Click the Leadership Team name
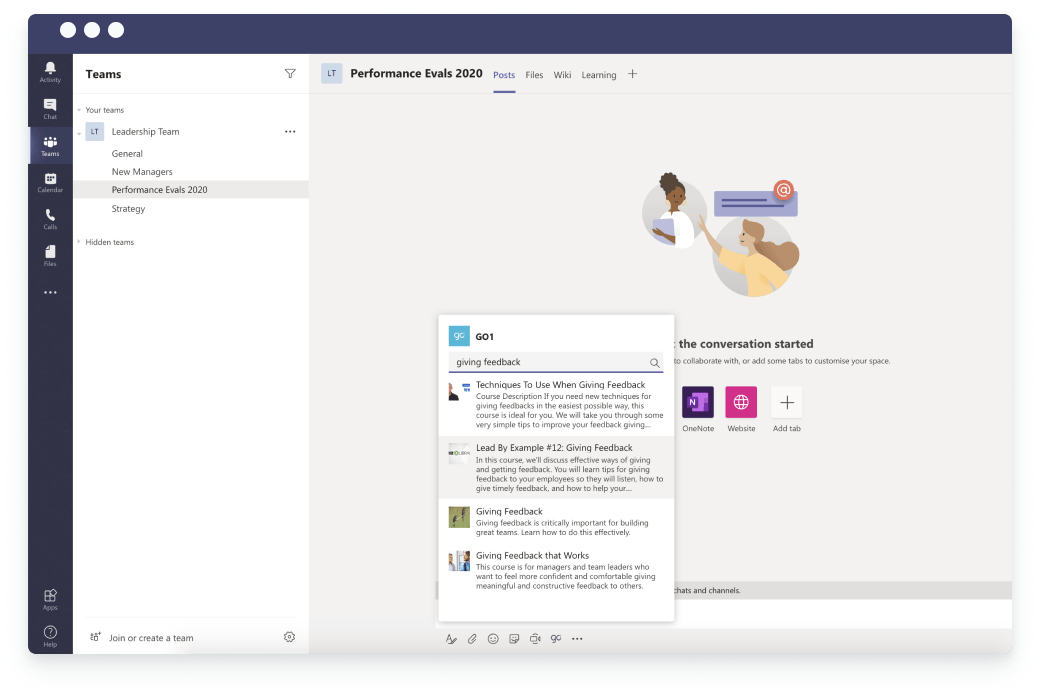Viewport: 1040px width, 696px height. click(x=145, y=131)
